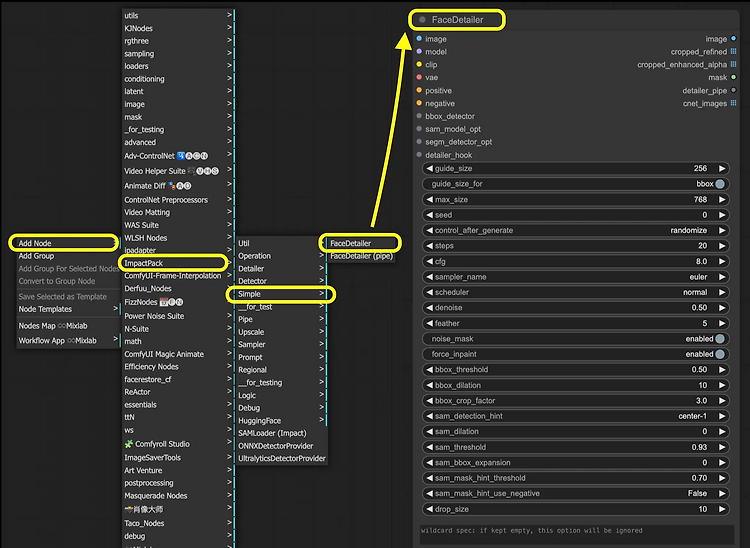Expand the HuggingFace submenu

point(281,421)
